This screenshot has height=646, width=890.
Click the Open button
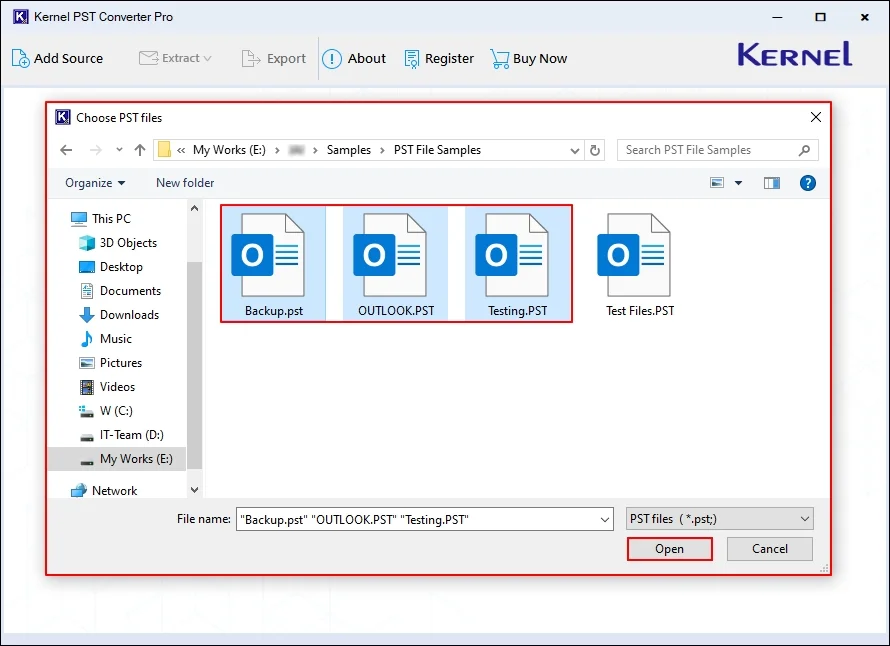(669, 549)
